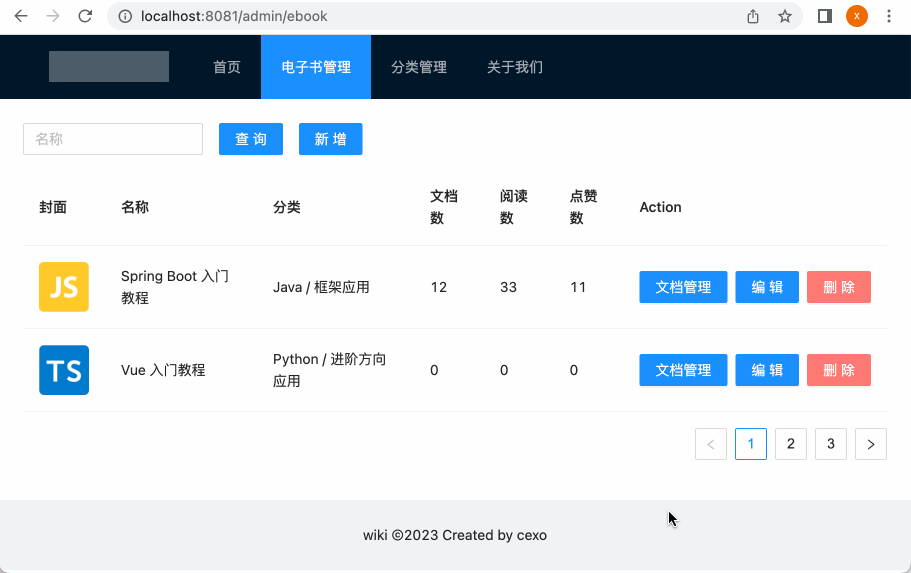Reload the page with the refresh icon
Viewport: 911px width, 573px height.
(85, 16)
